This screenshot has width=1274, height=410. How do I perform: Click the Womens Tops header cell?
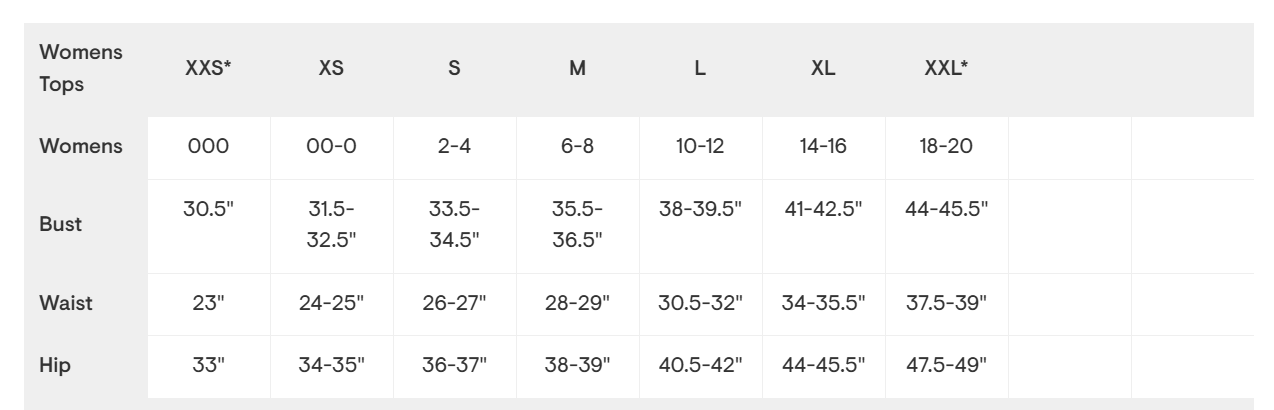[81, 70]
